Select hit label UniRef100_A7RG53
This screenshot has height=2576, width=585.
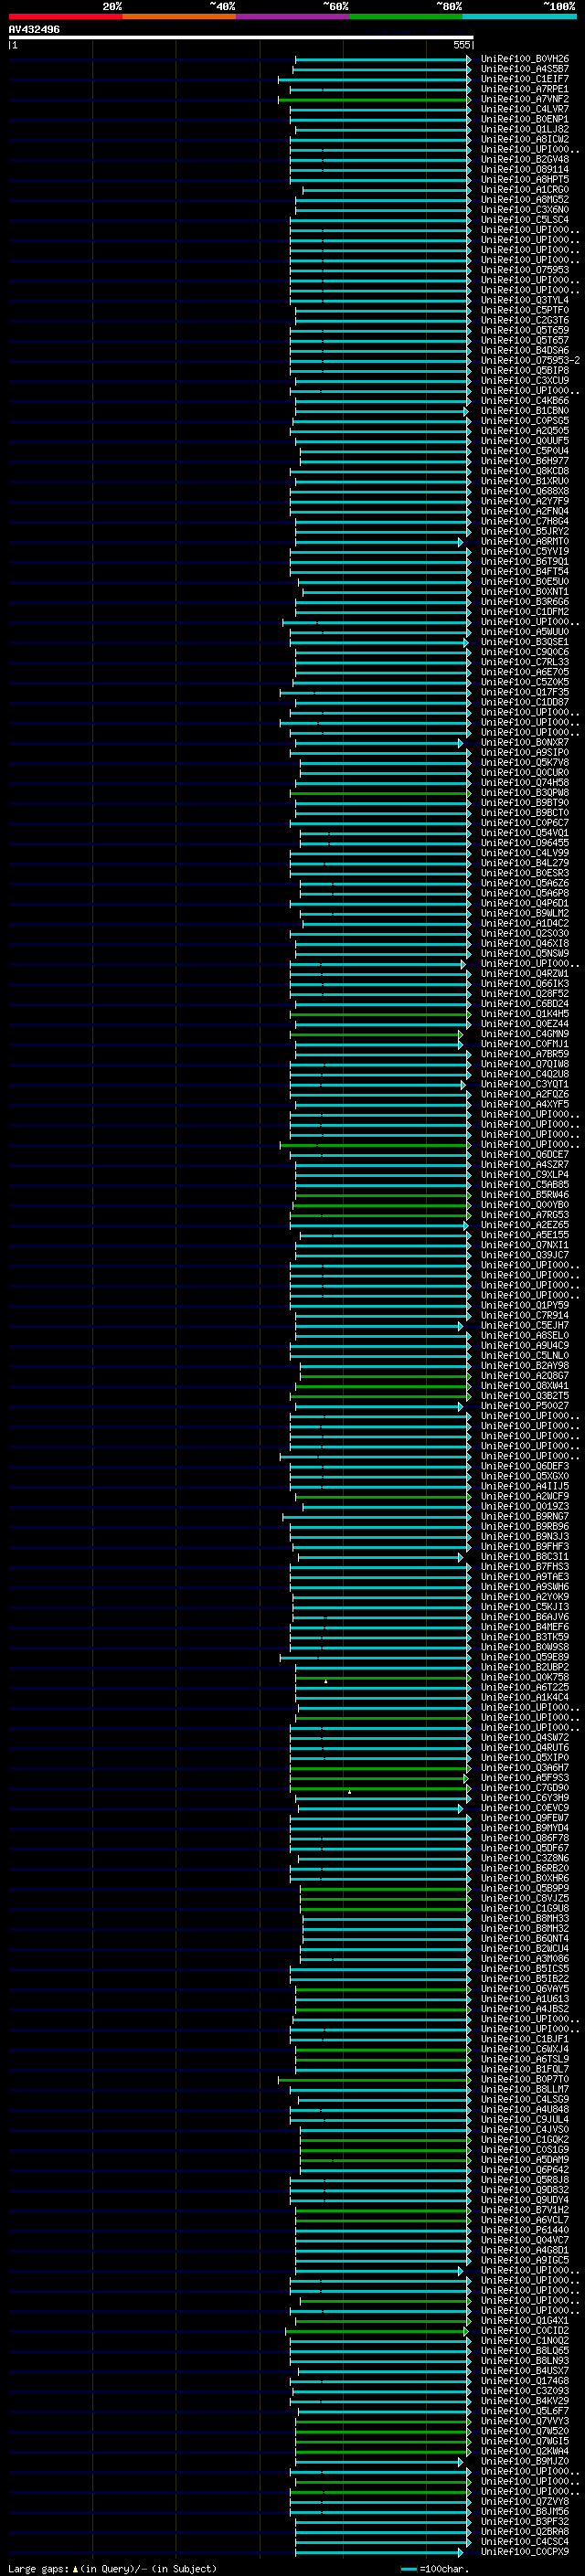[524, 1215]
